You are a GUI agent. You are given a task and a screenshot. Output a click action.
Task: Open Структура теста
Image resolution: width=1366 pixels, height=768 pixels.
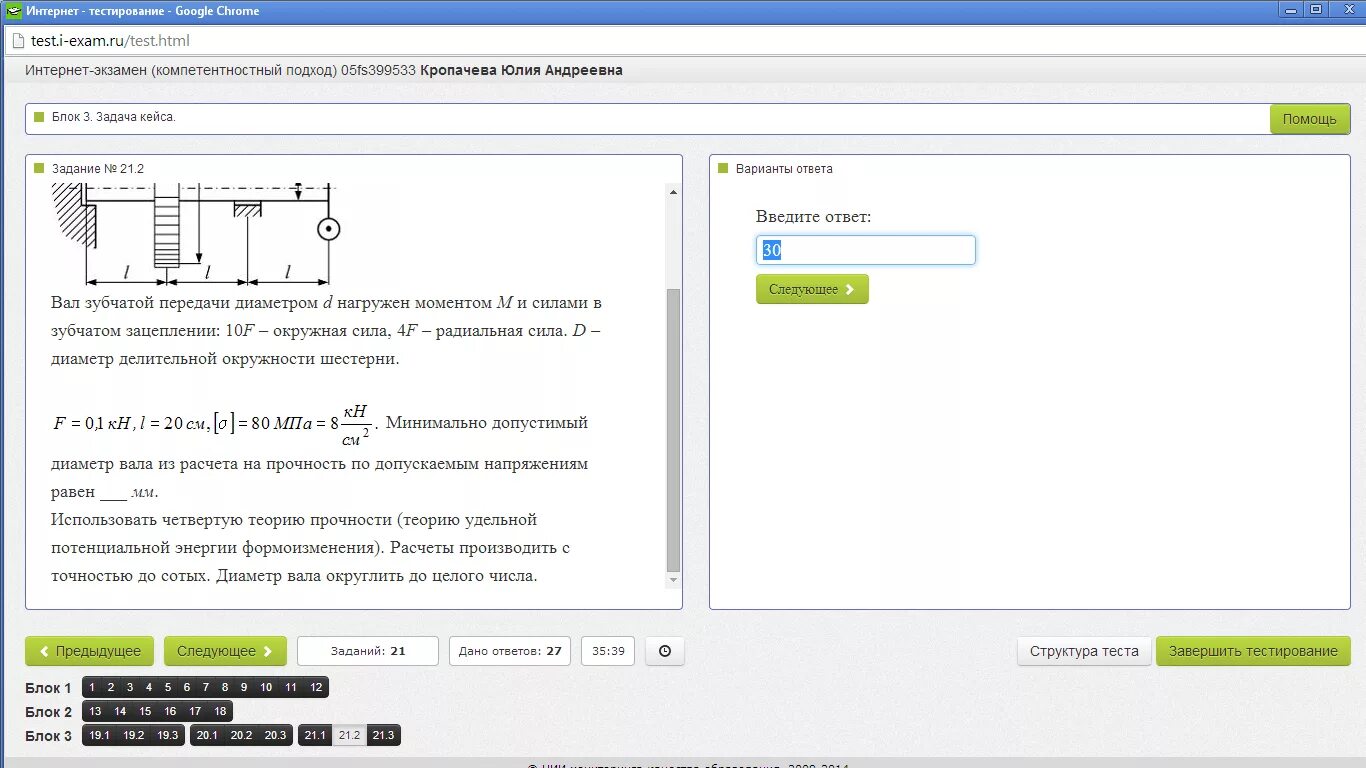pyautogui.click(x=1084, y=651)
